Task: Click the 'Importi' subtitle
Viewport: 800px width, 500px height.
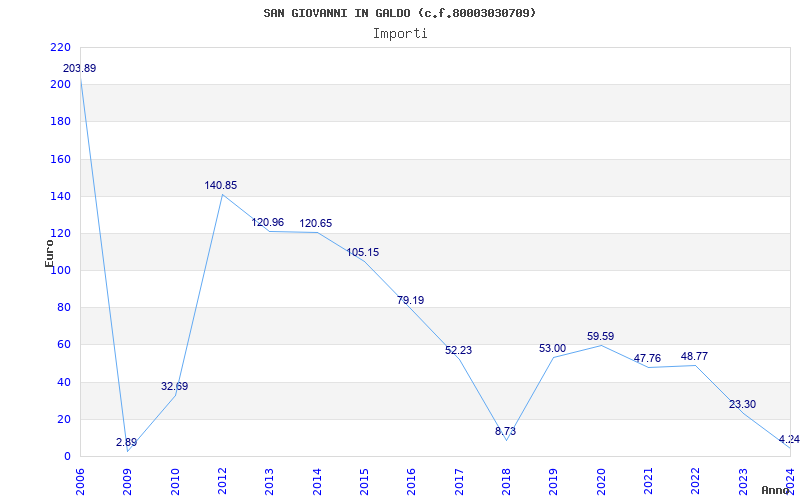Action: [x=400, y=34]
